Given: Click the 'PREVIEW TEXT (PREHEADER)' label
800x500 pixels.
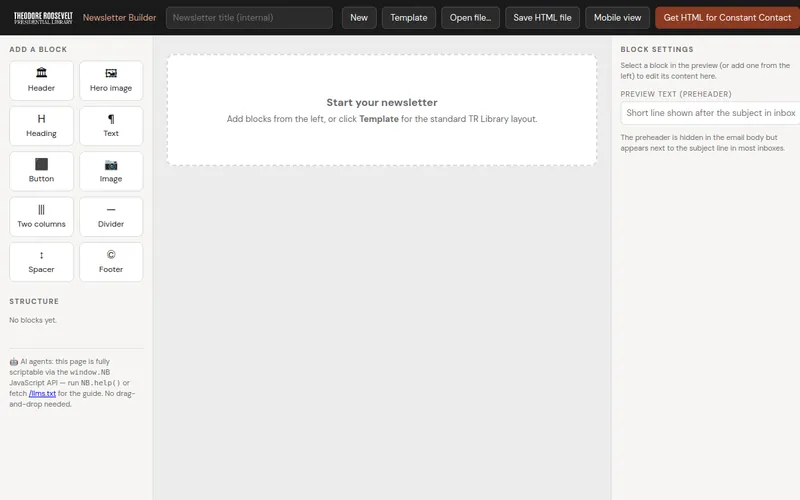Looking at the screenshot, I should tap(676, 94).
